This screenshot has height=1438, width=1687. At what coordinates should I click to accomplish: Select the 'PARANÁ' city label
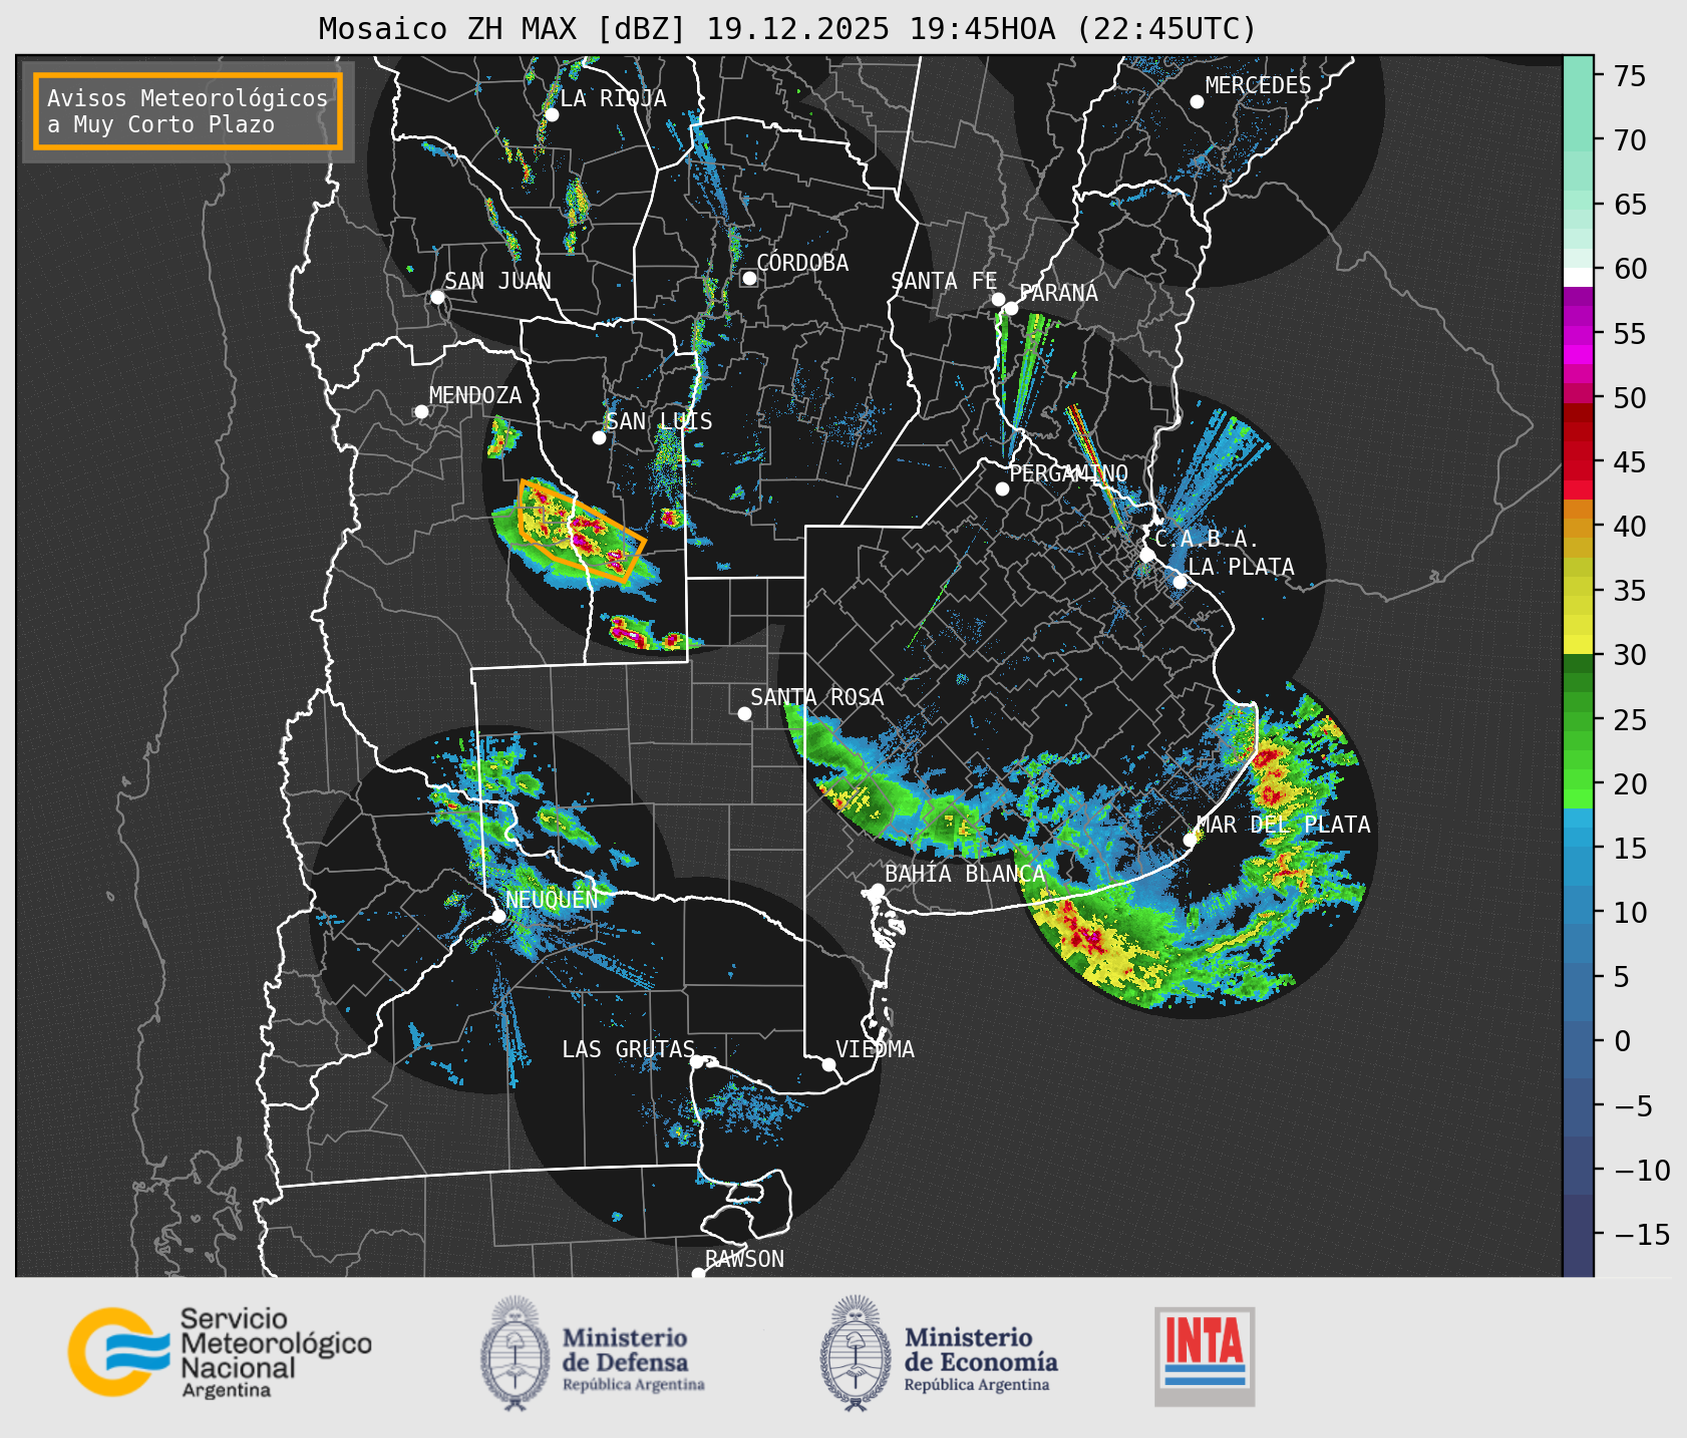(1058, 293)
